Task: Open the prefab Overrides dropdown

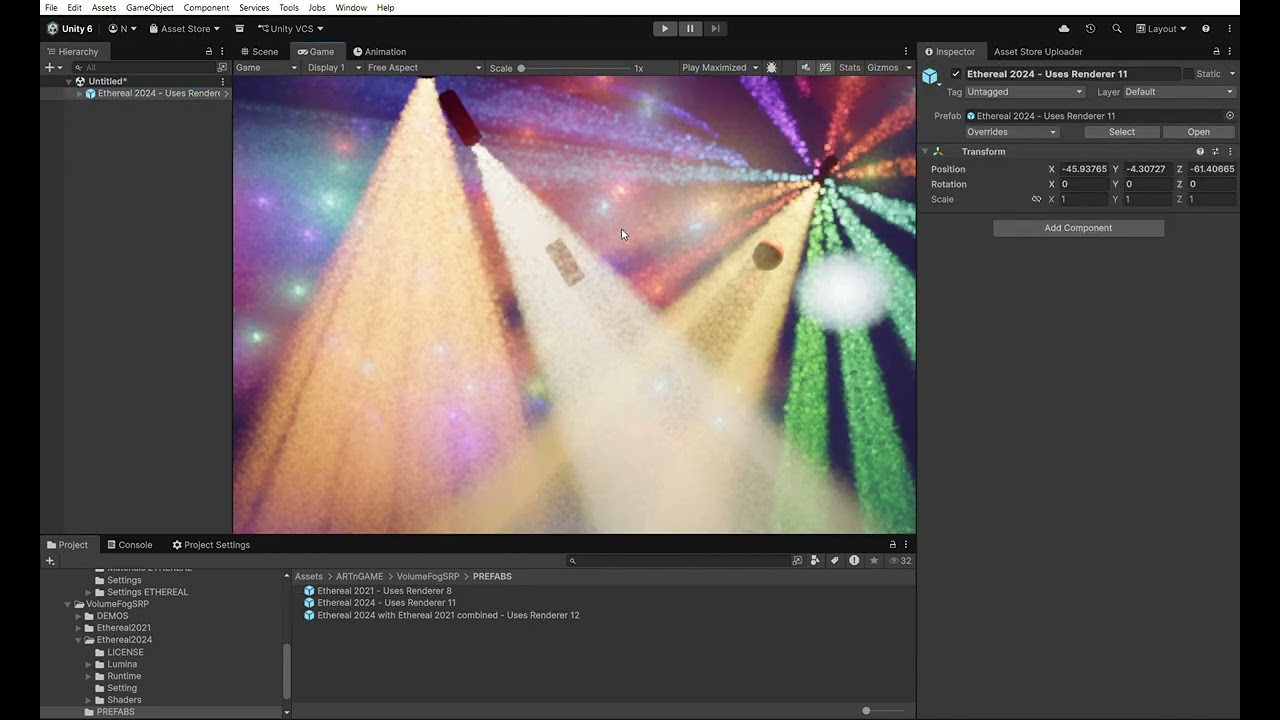Action: coord(1012,132)
